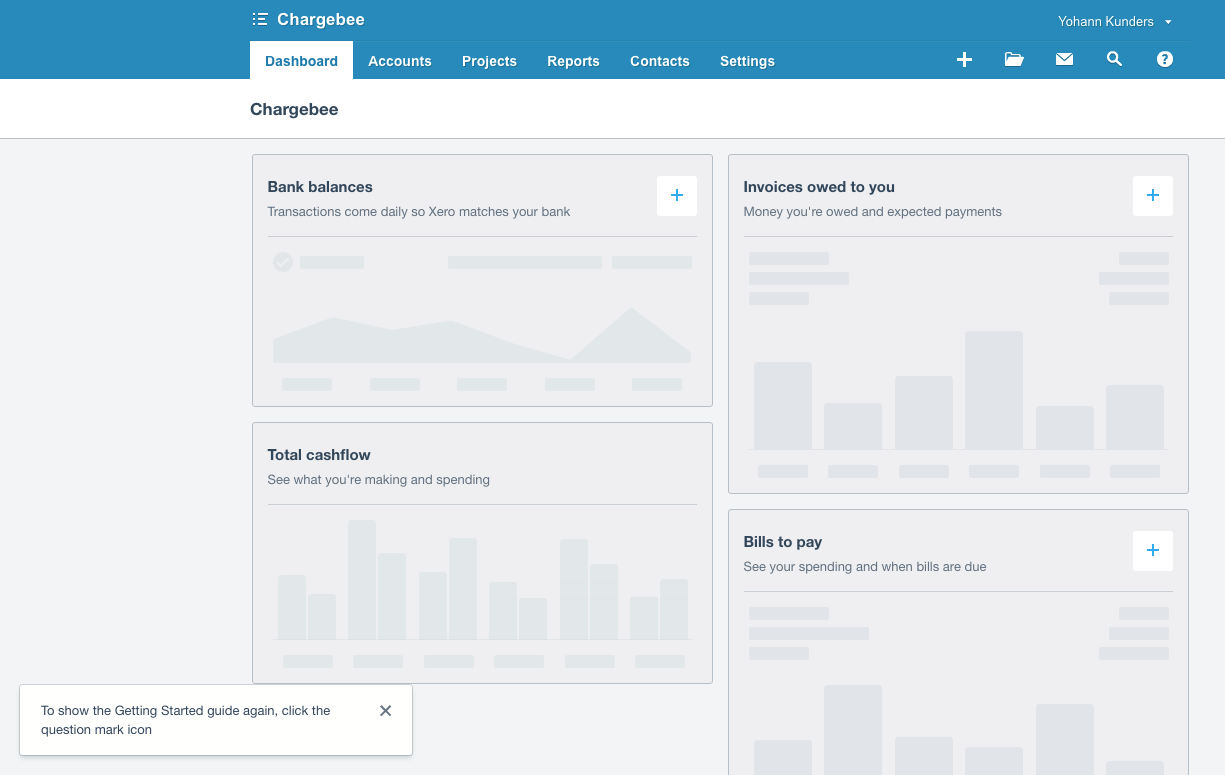Dismiss the Getting Started guide tip
1225x775 pixels.
pos(386,711)
